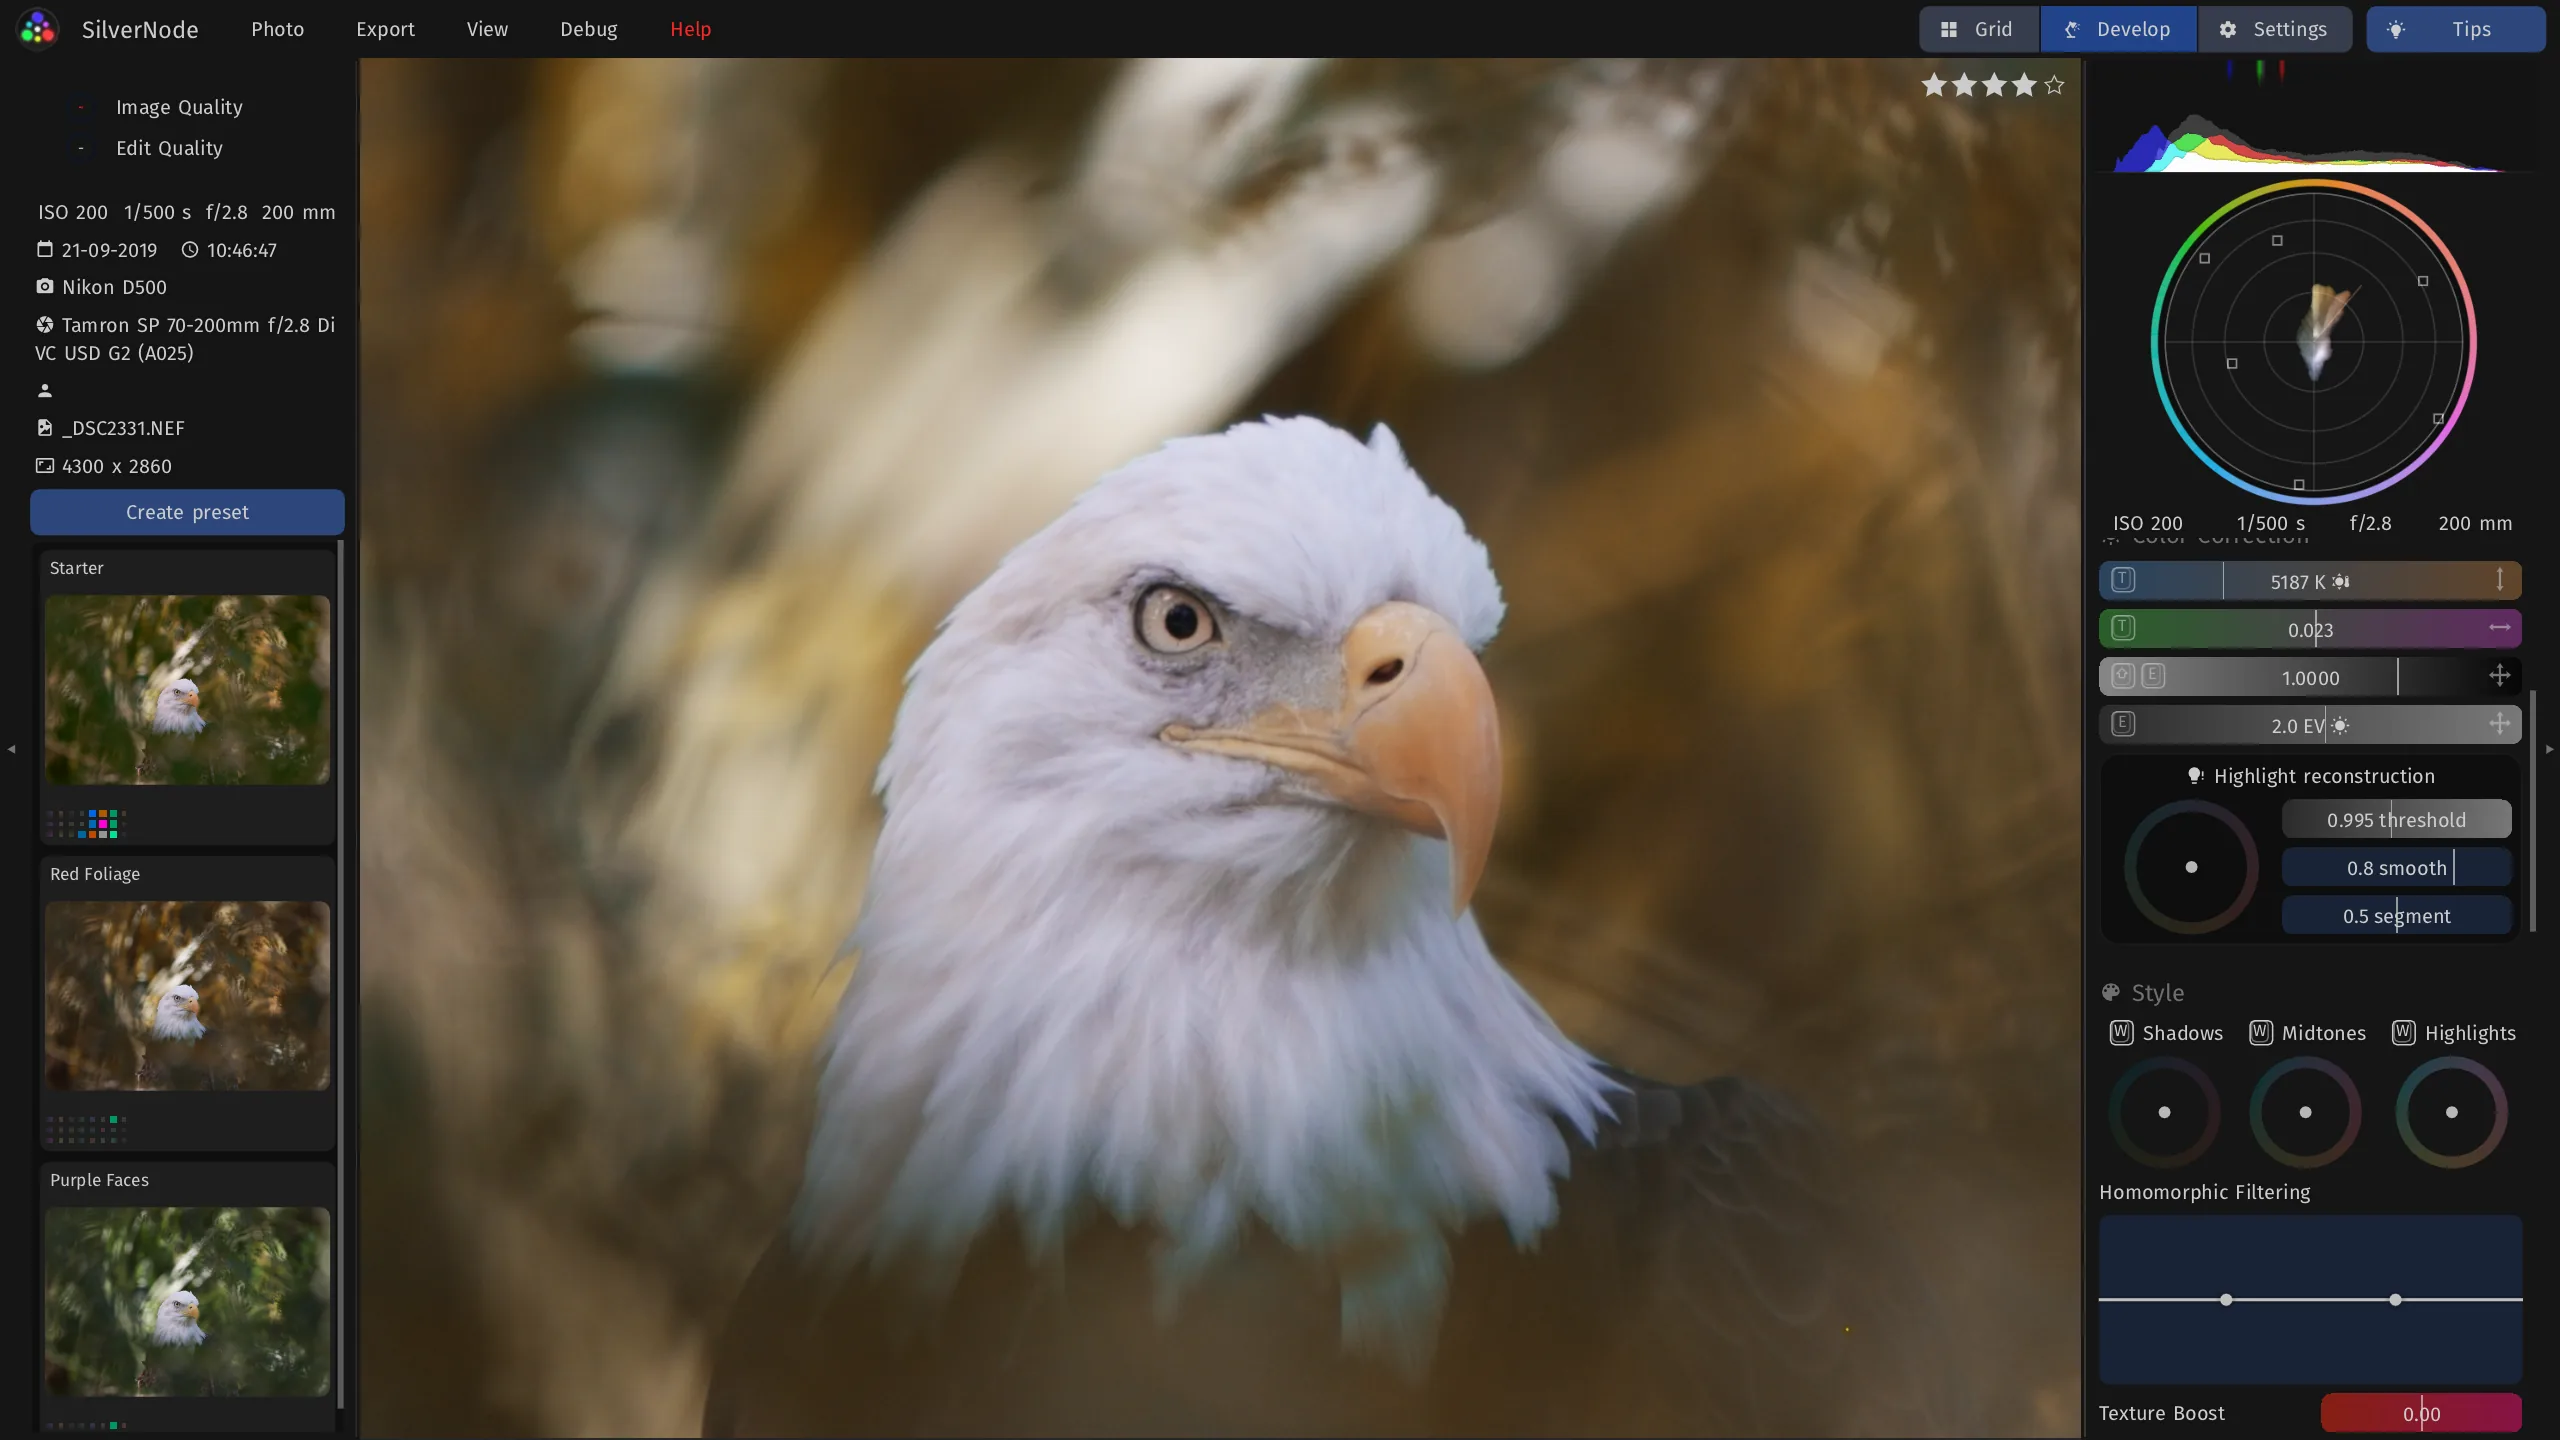The width and height of the screenshot is (2560, 1440).
Task: Click the vertical arrow on temperature slider
Action: (2499, 580)
